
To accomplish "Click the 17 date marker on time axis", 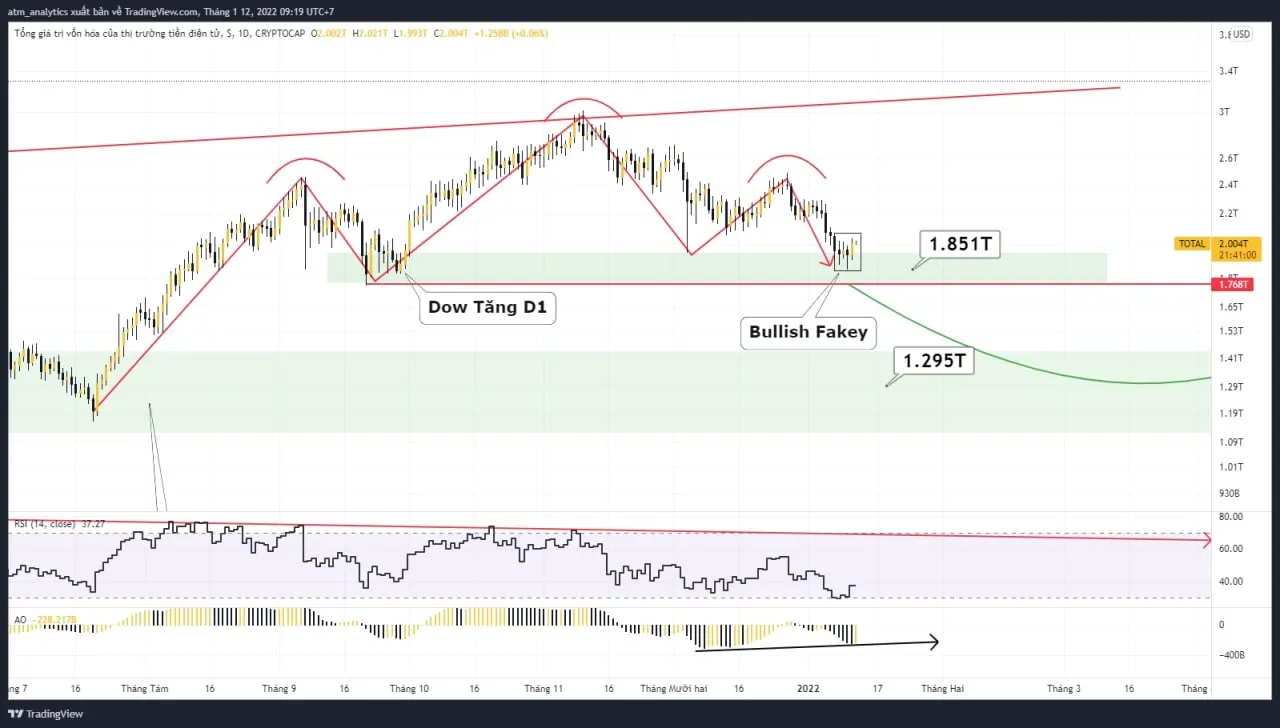I will 877,688.
